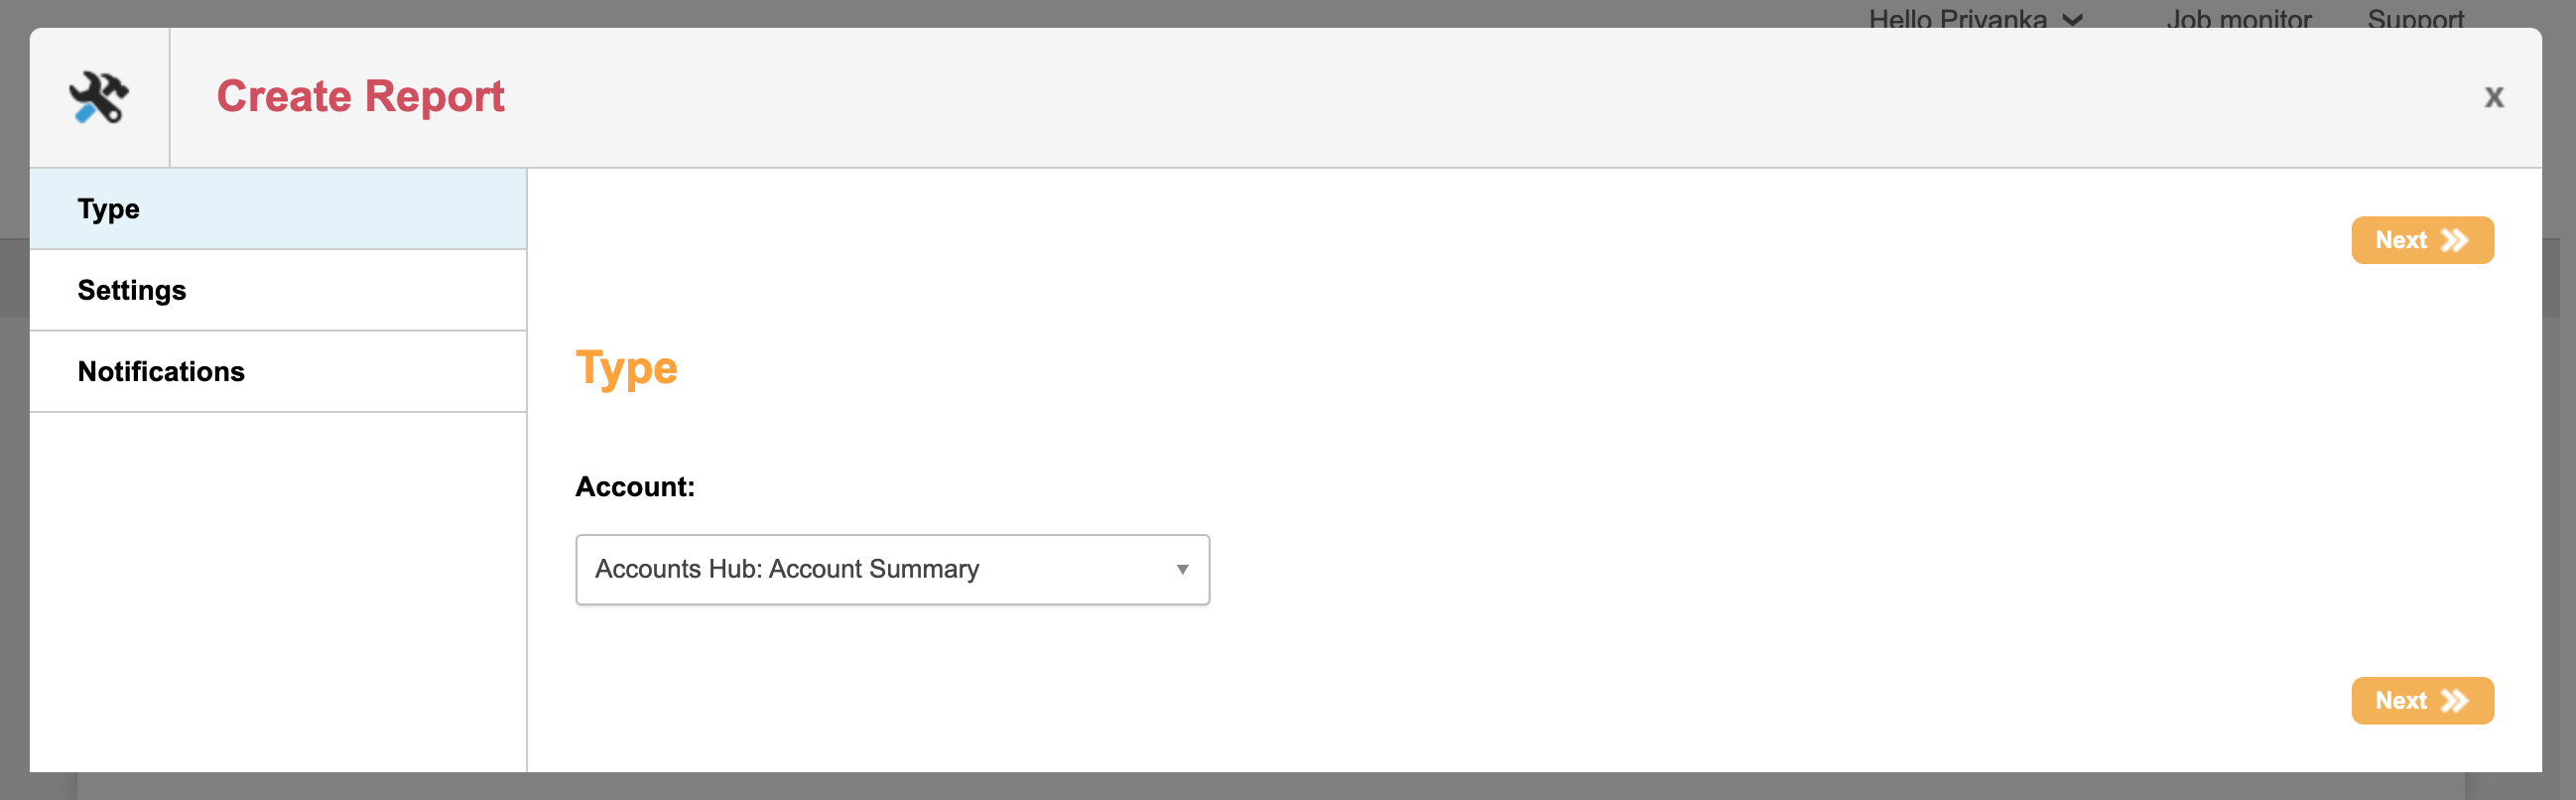Close the Create Report dialog
This screenshot has height=800, width=2576.
click(2493, 97)
